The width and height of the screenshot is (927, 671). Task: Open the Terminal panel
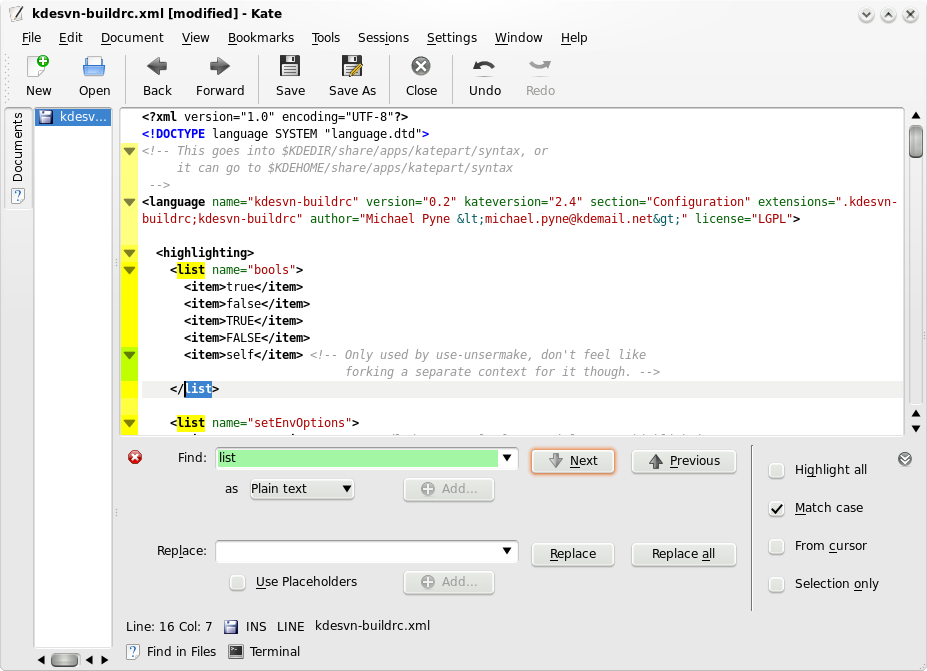[x=264, y=651]
